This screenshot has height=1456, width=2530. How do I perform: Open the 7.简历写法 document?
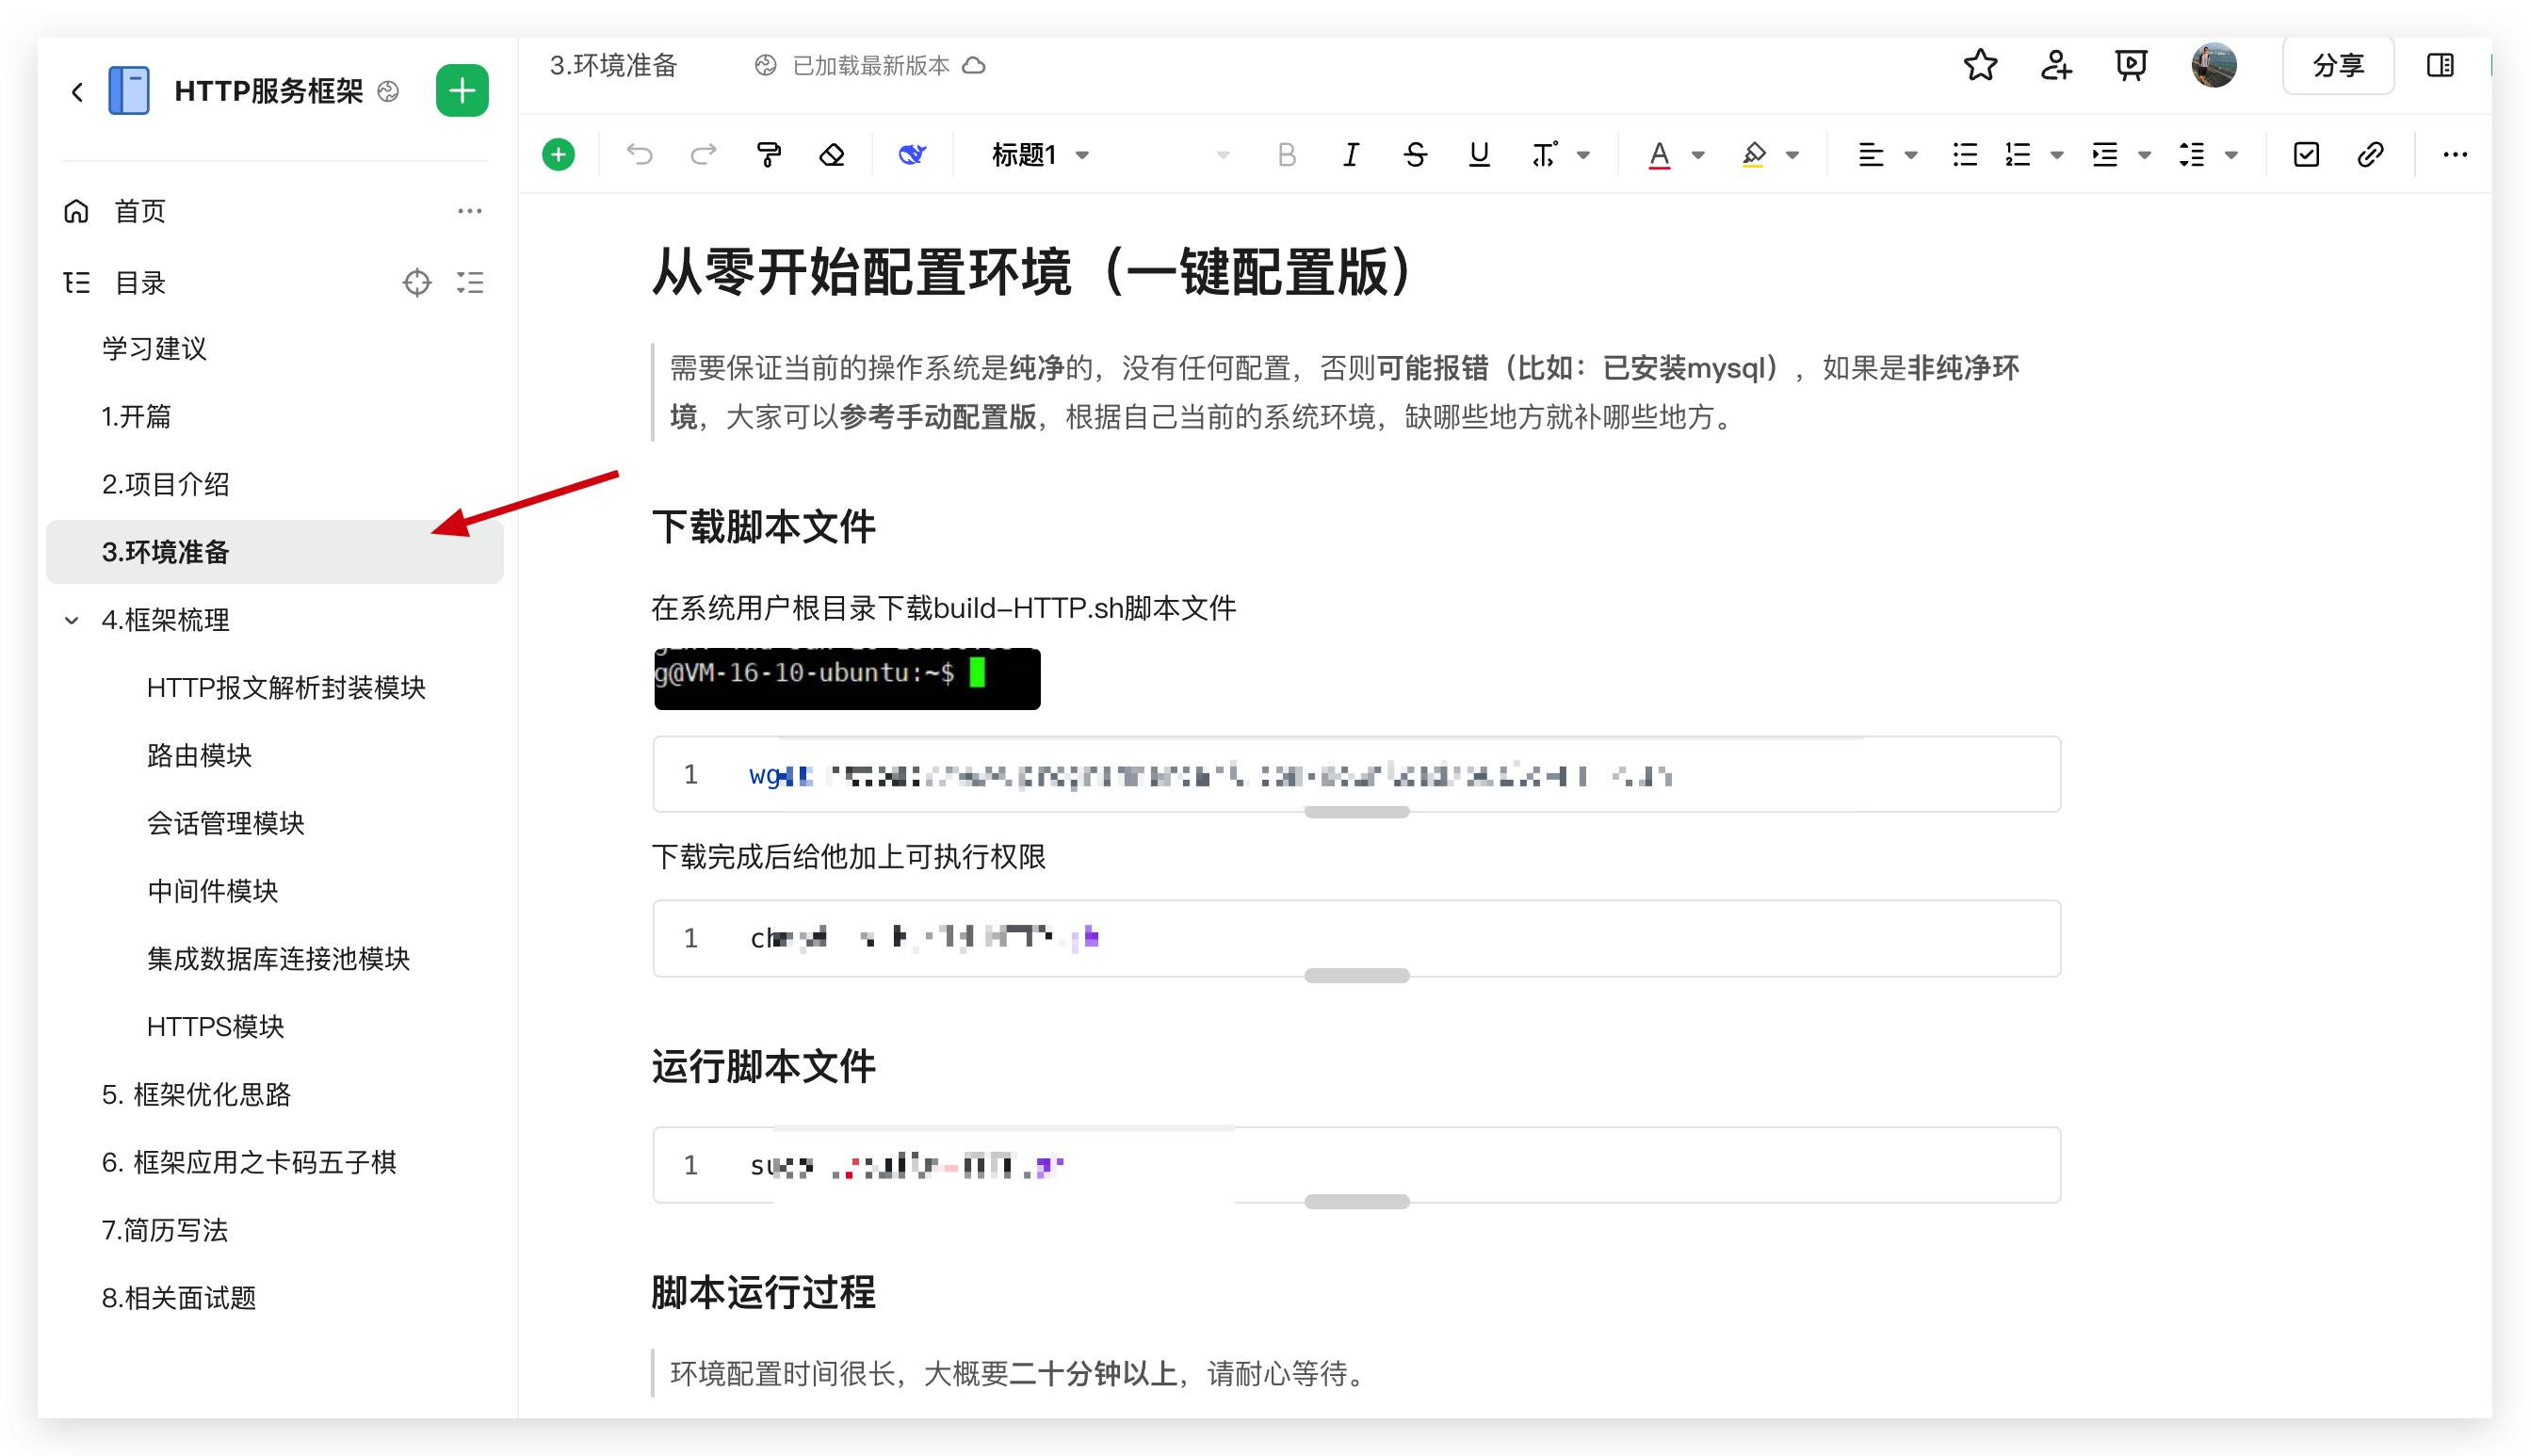point(165,1230)
